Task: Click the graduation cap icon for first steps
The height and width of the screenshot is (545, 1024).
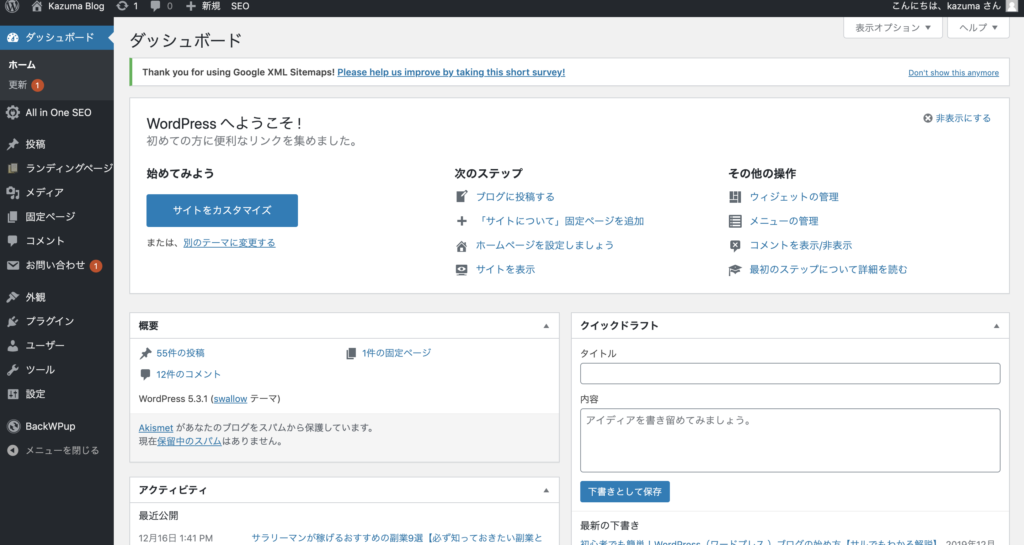Action: coord(735,270)
